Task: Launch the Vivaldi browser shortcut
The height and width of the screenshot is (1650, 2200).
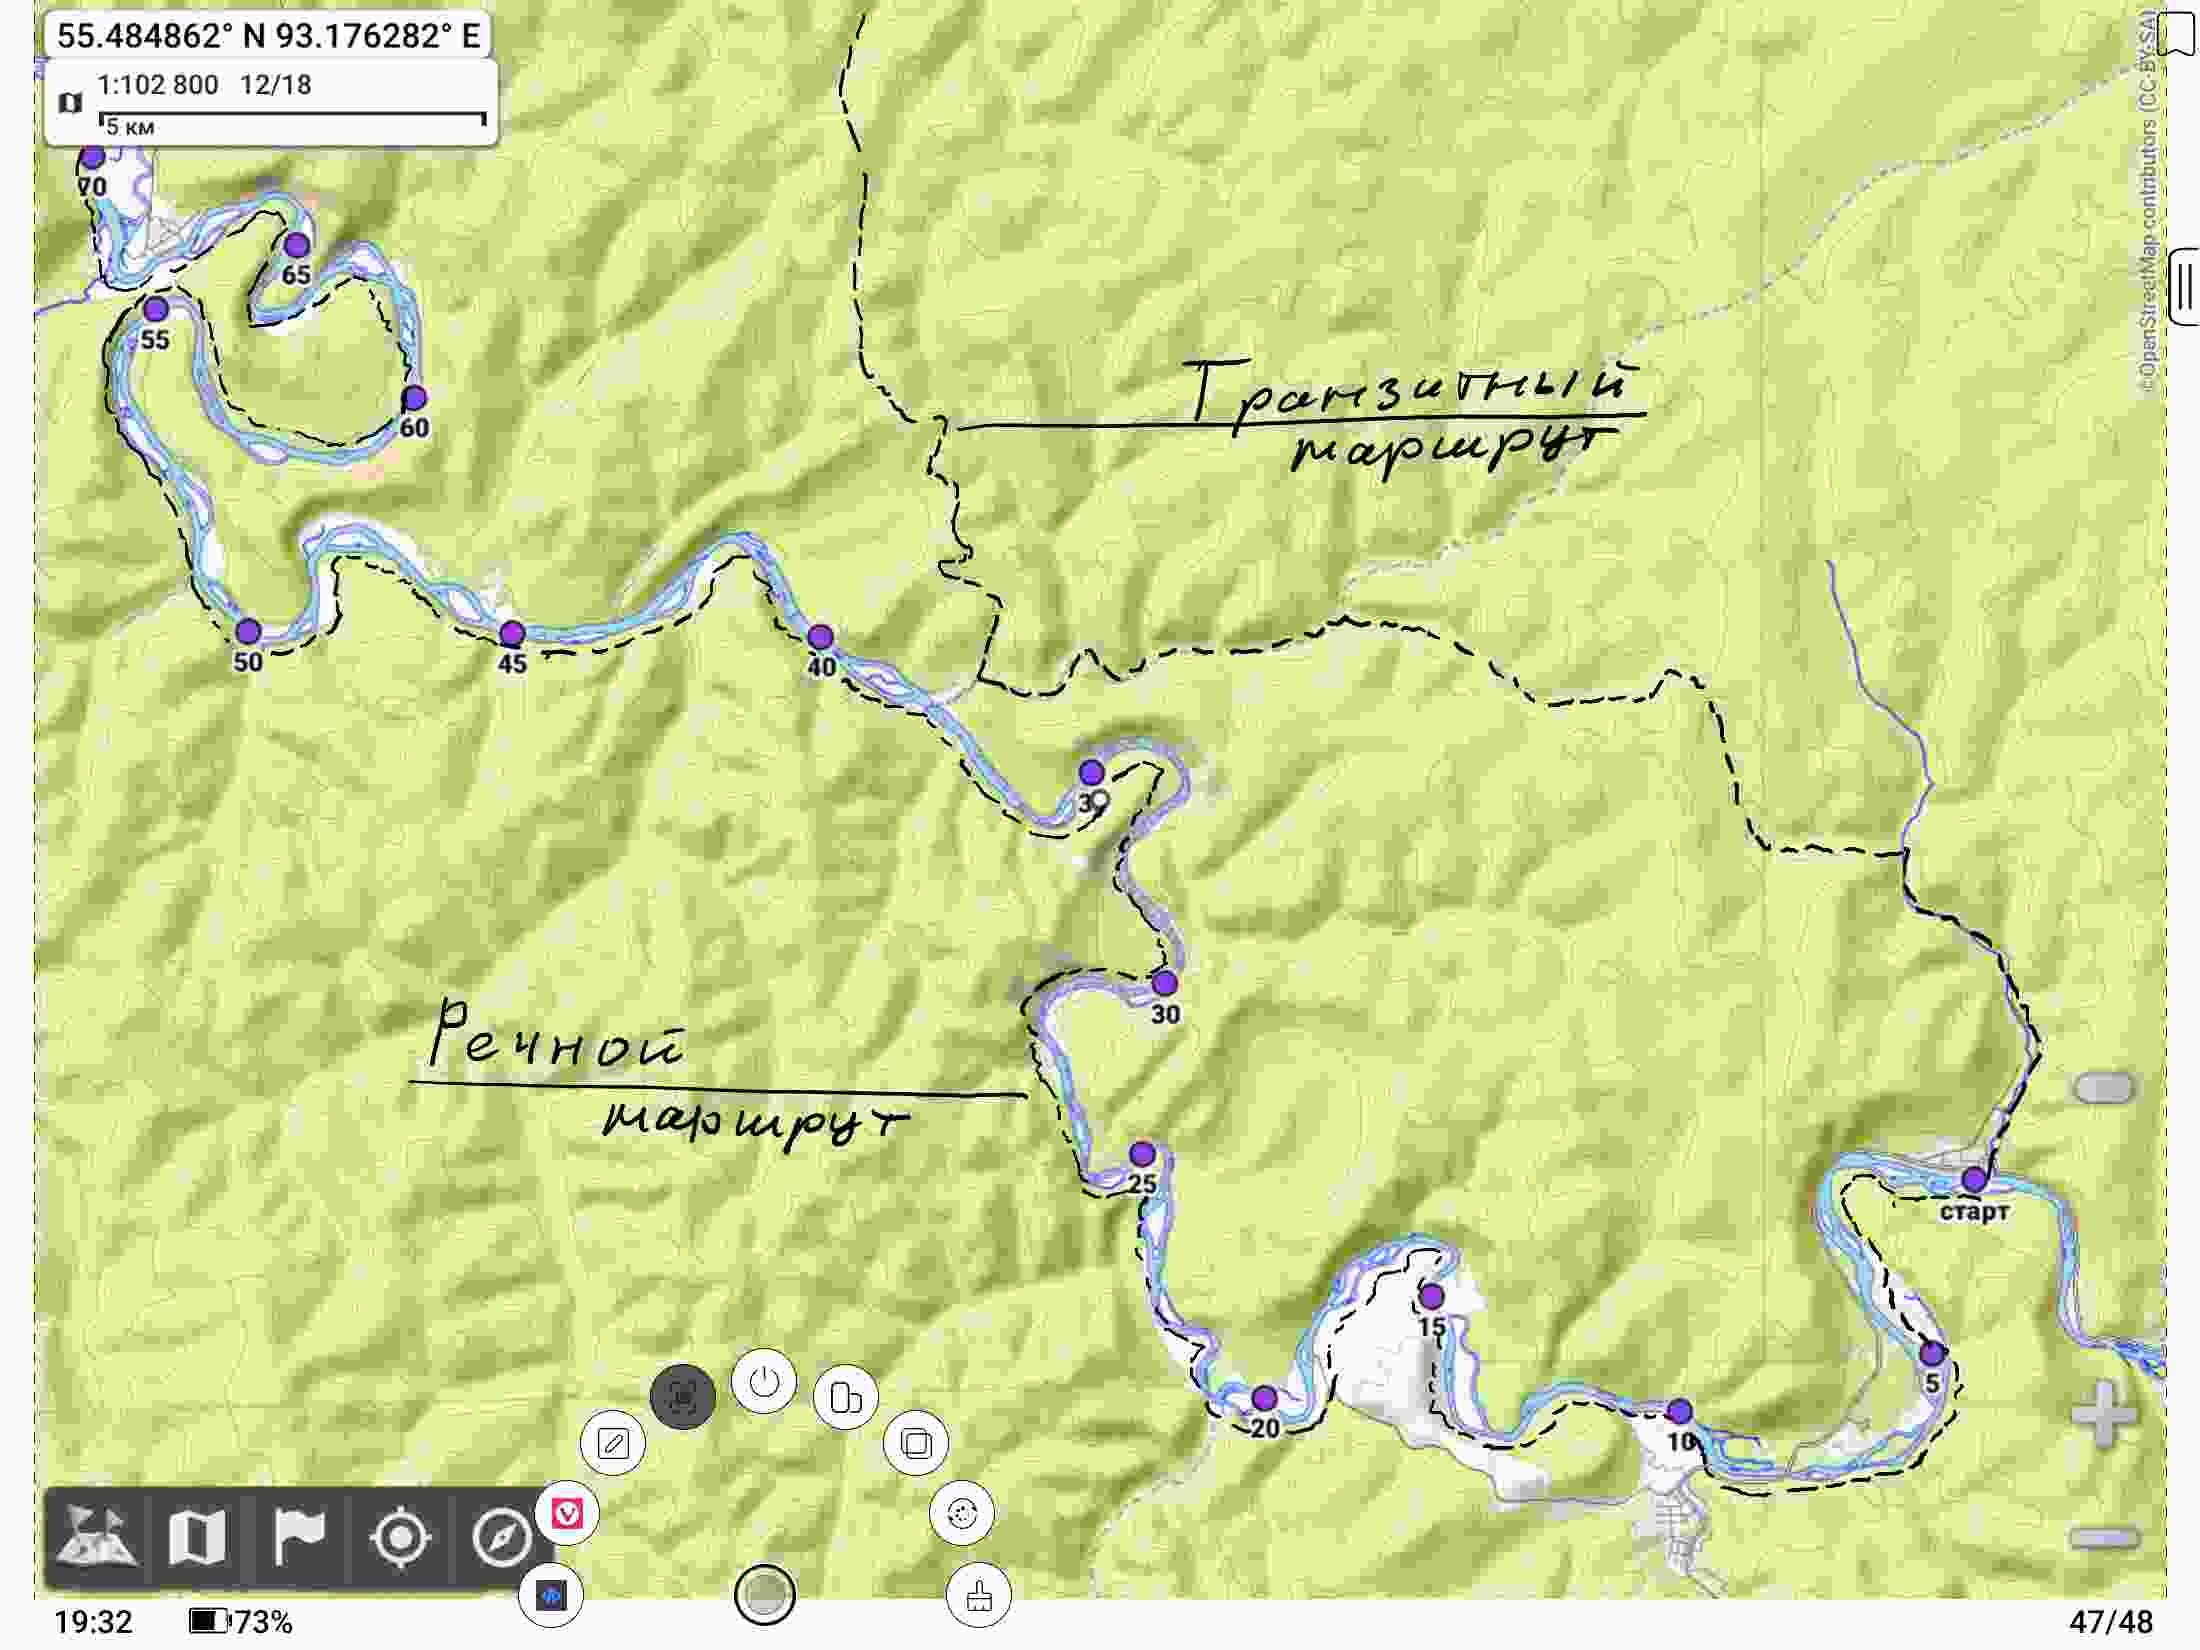Action: [567, 1513]
